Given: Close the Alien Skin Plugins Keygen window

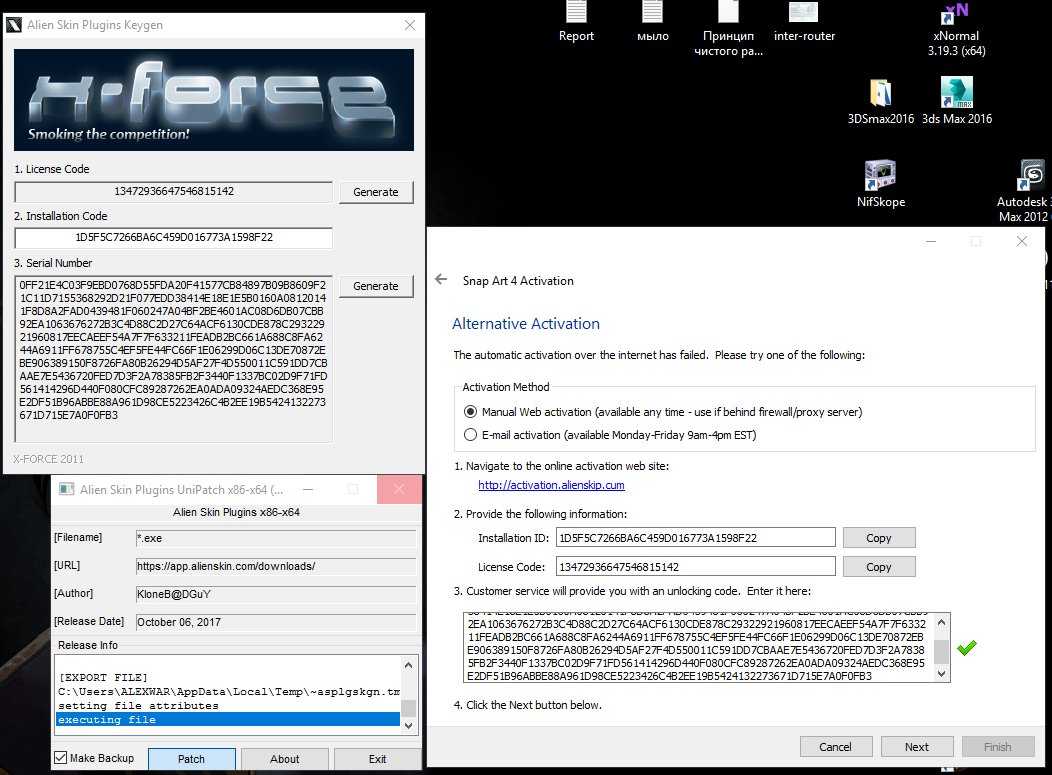Looking at the screenshot, I should point(410,25).
